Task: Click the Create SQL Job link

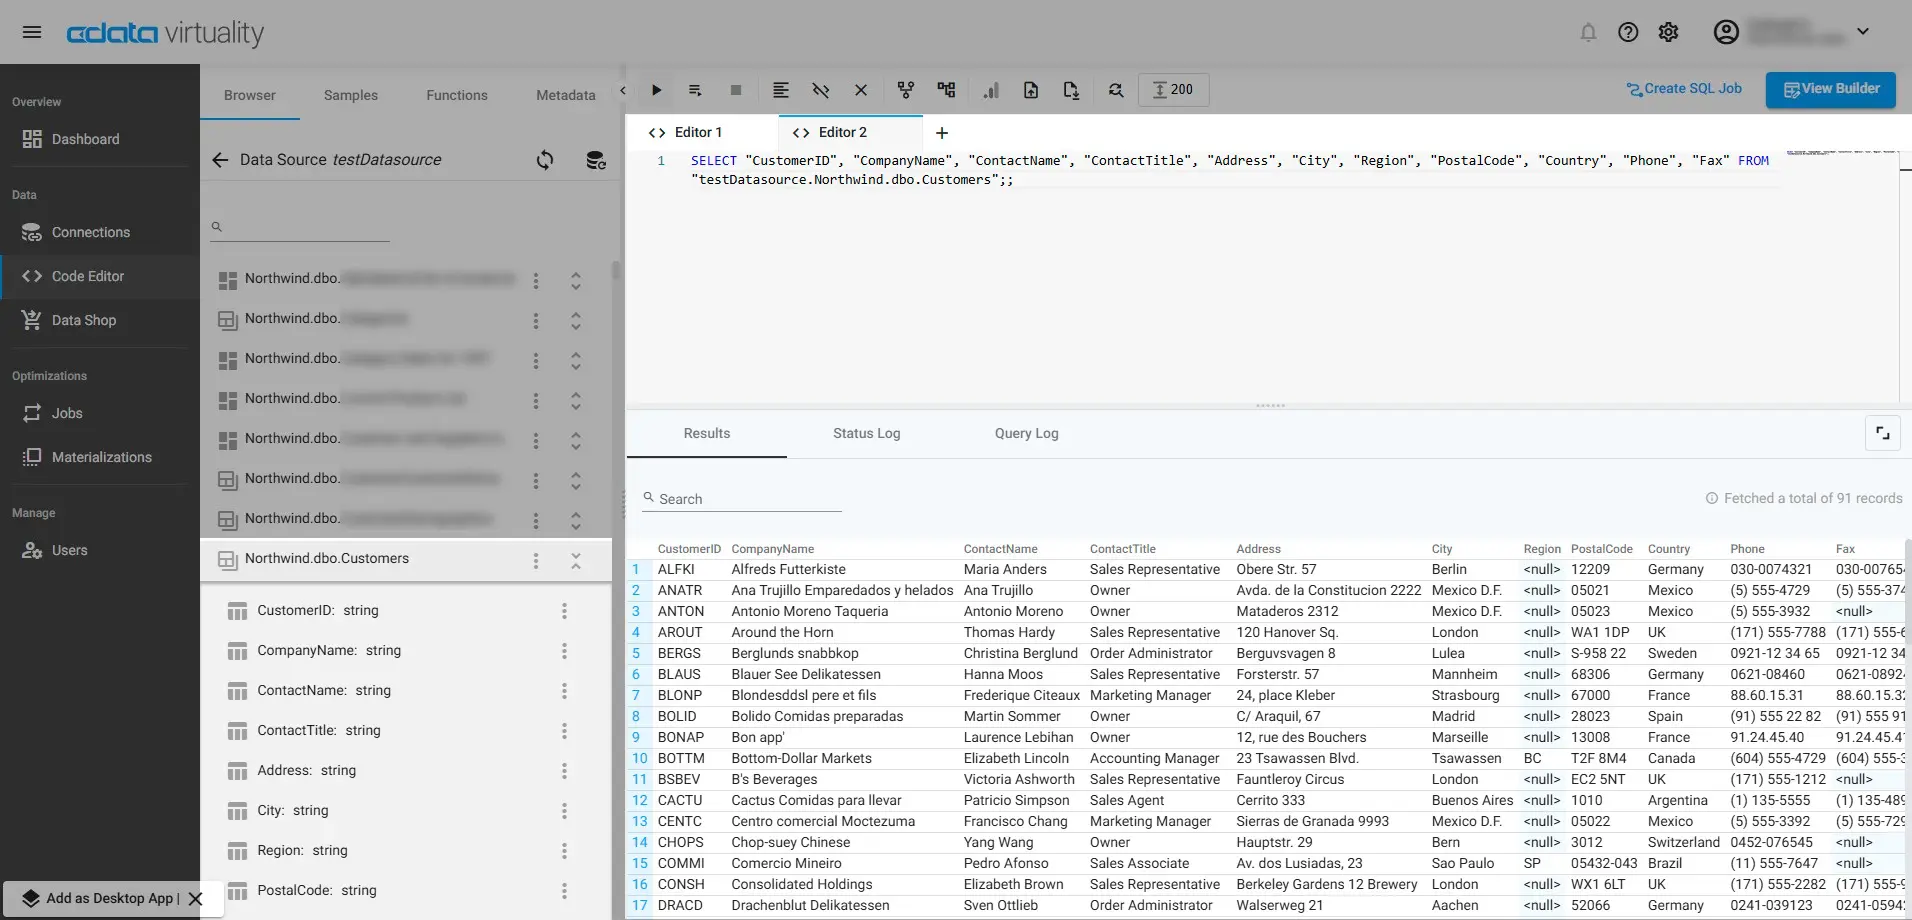Action: pyautogui.click(x=1684, y=89)
